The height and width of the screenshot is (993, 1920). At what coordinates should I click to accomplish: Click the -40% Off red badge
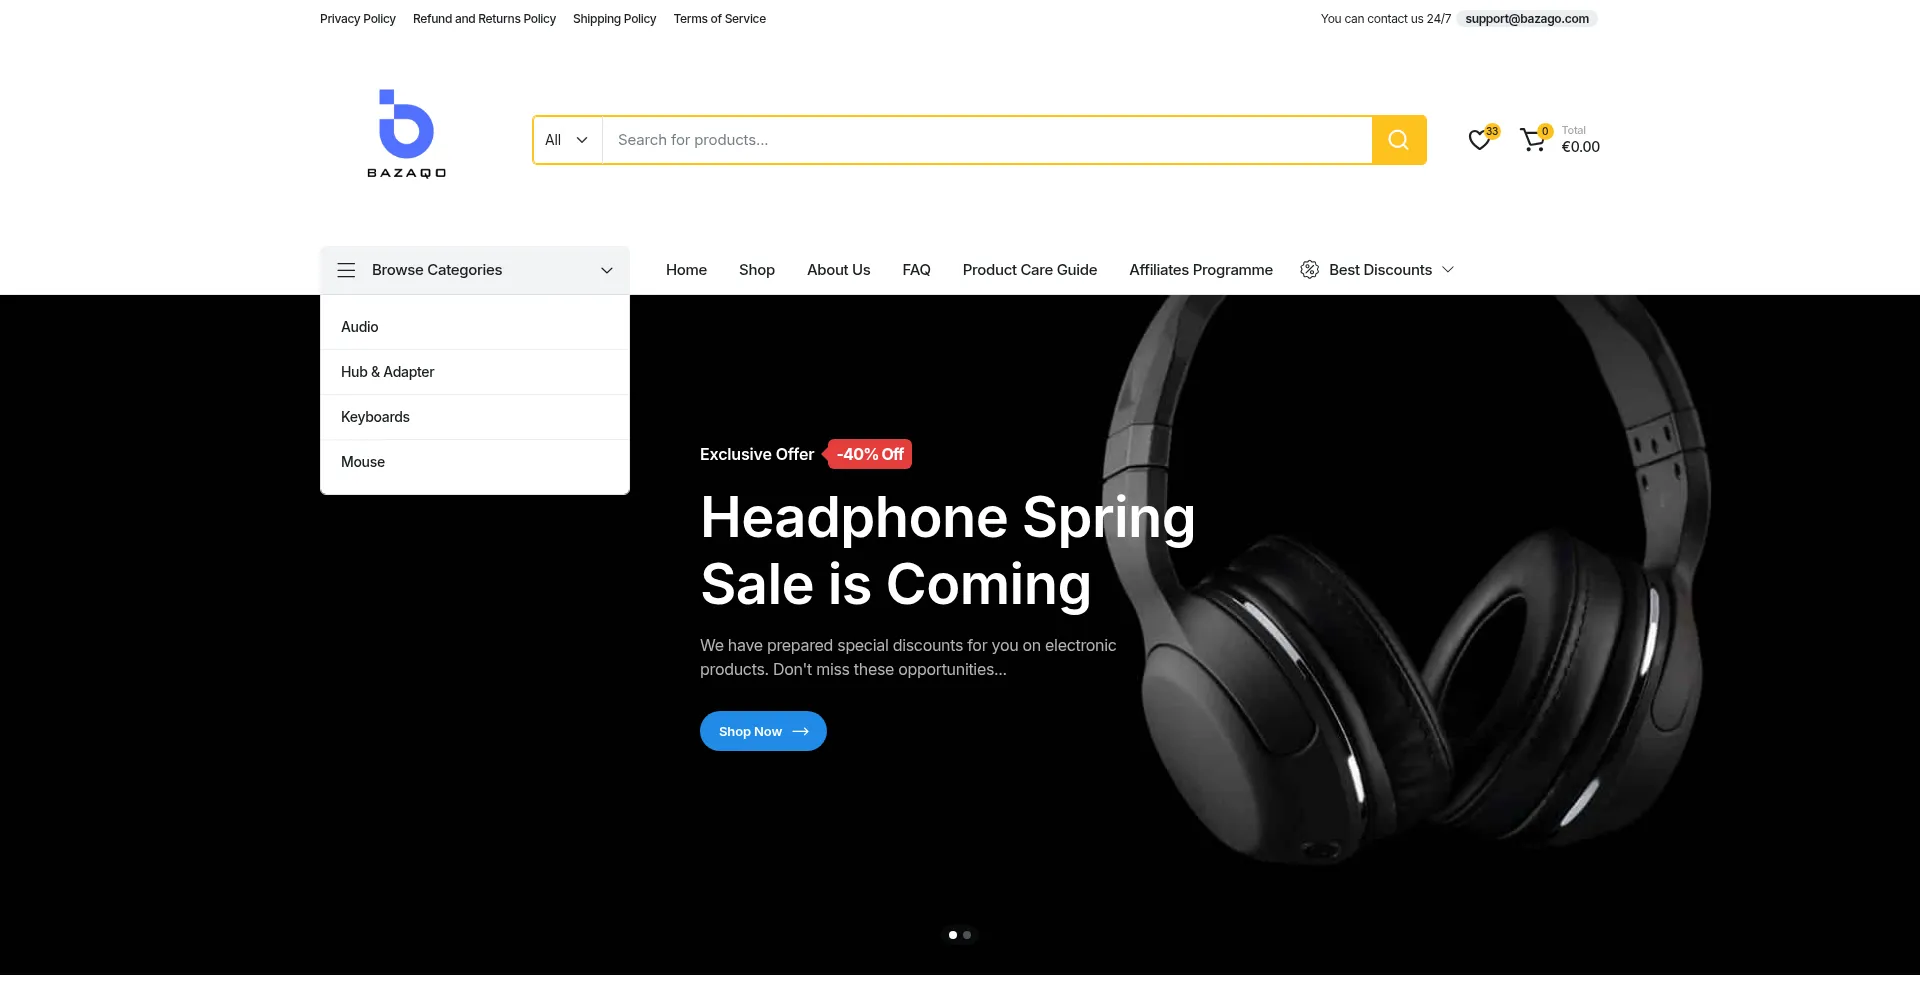coord(869,454)
